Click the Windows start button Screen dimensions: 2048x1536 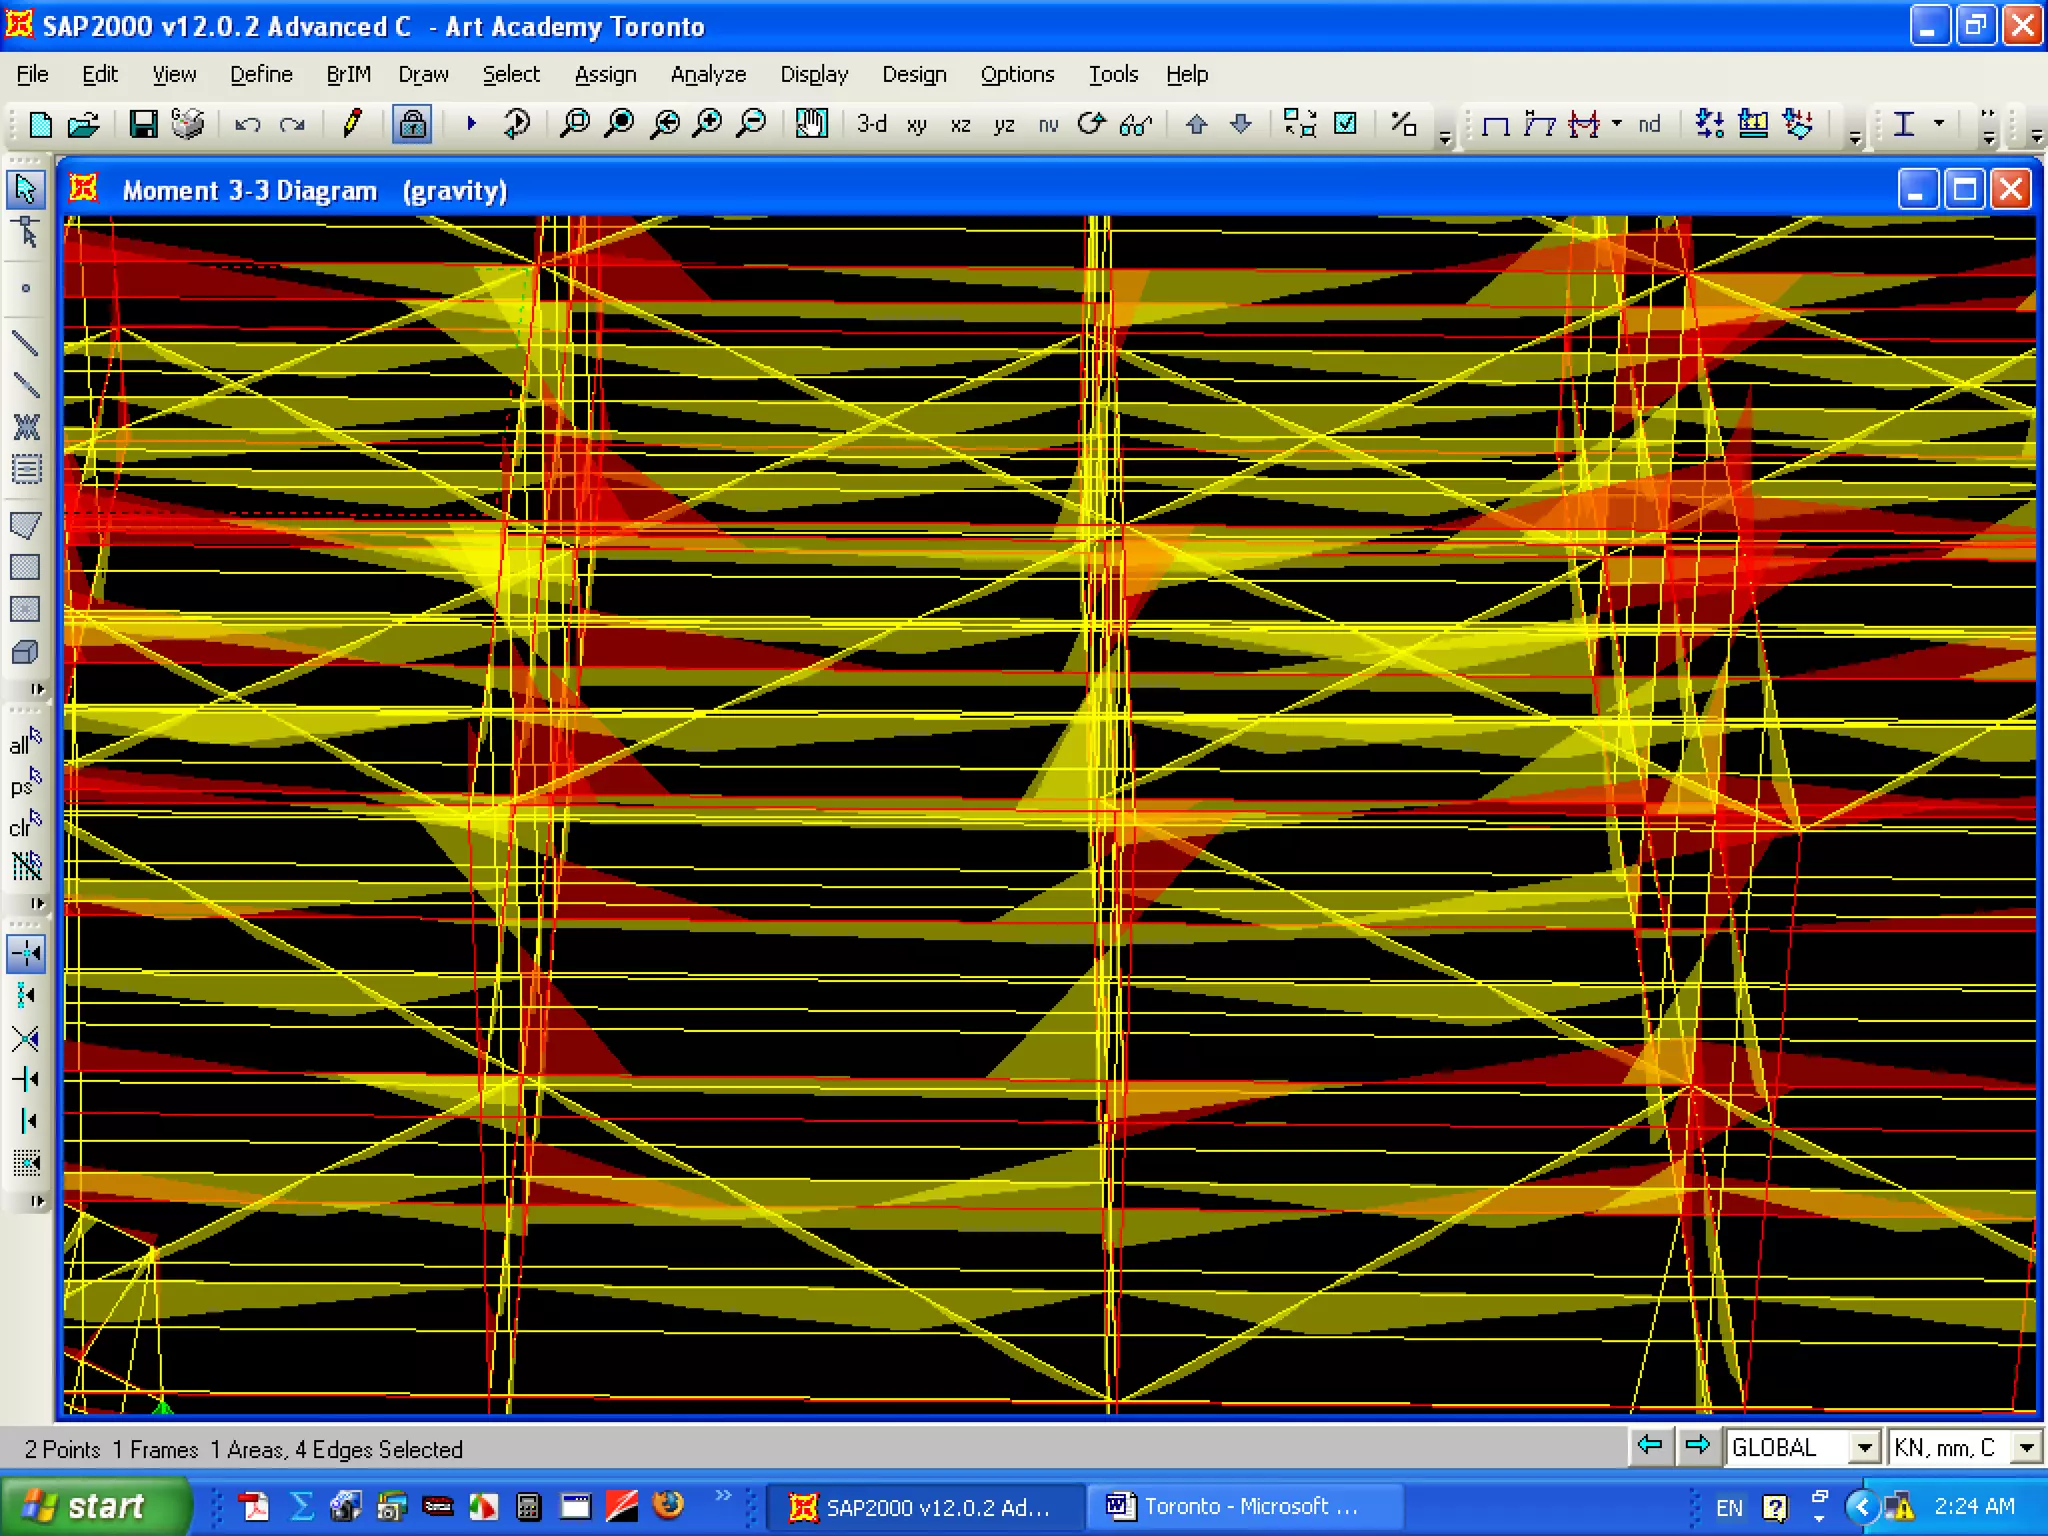pos(90,1506)
